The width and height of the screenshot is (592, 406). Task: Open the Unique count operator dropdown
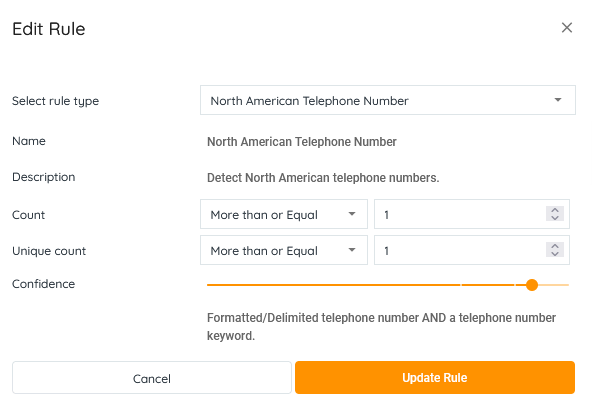tap(284, 250)
